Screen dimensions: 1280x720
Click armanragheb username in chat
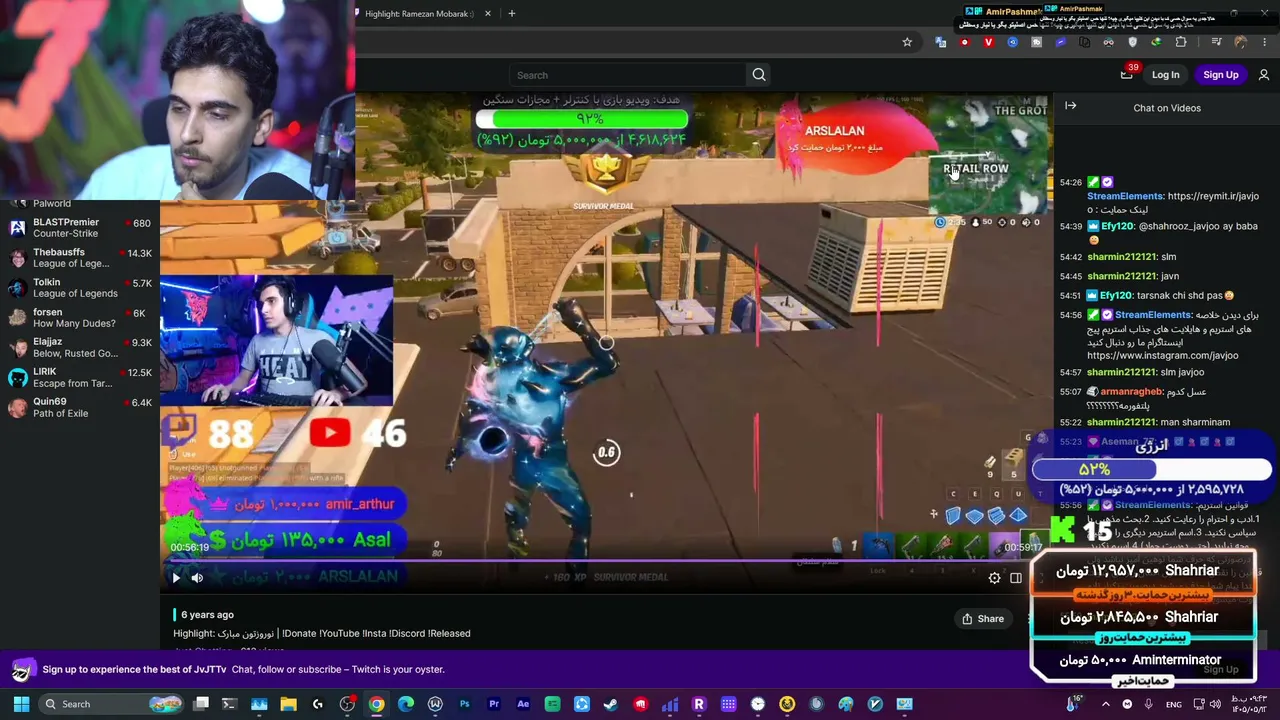pos(1132,392)
